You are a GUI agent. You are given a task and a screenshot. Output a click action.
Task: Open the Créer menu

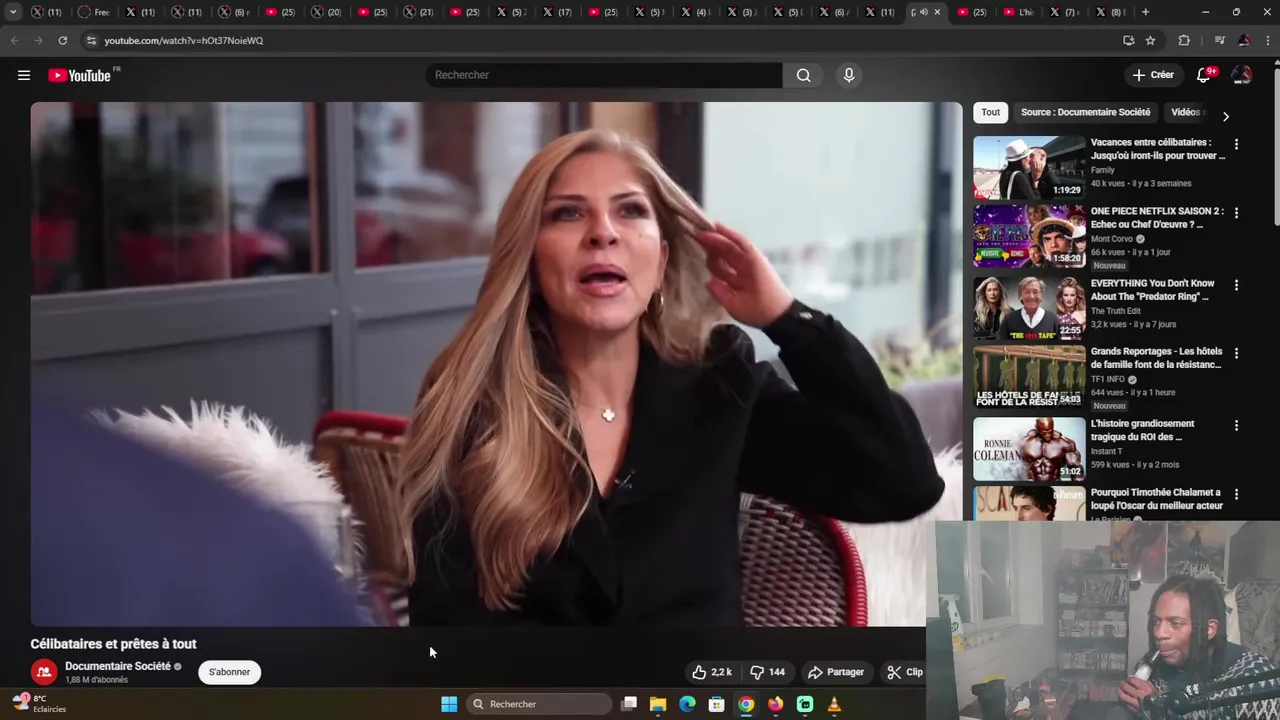pos(1153,75)
